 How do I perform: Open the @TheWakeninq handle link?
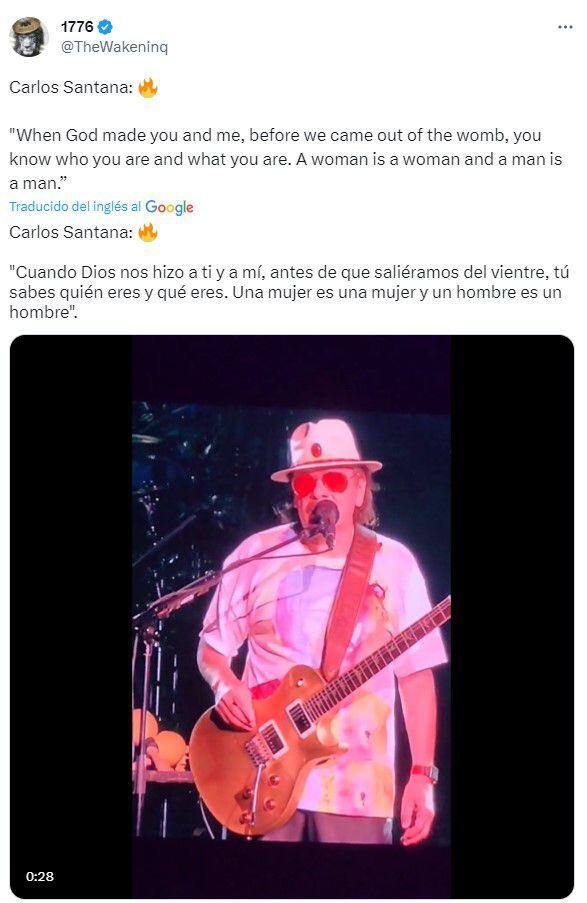115,47
